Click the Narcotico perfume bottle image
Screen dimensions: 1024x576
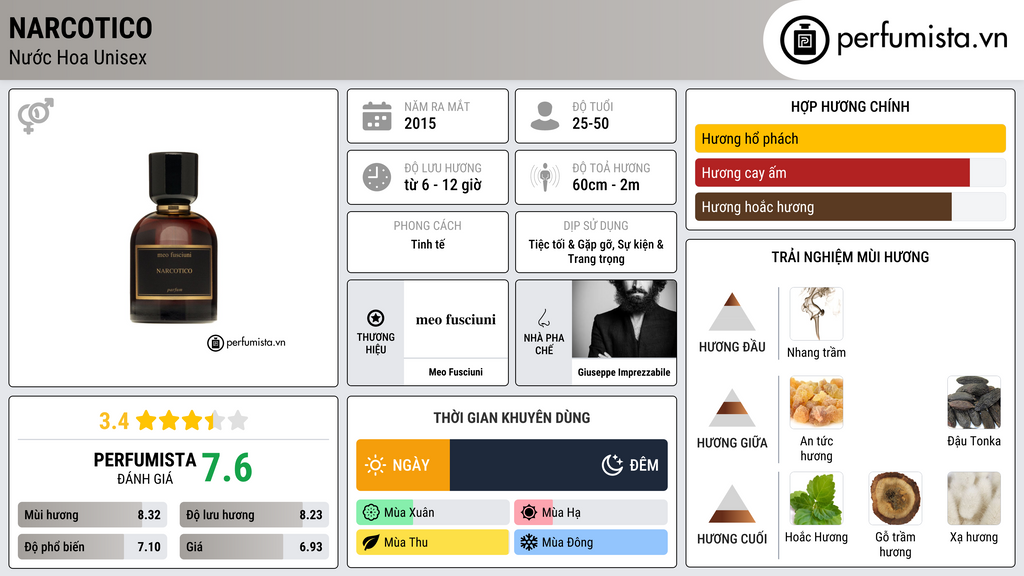173,238
